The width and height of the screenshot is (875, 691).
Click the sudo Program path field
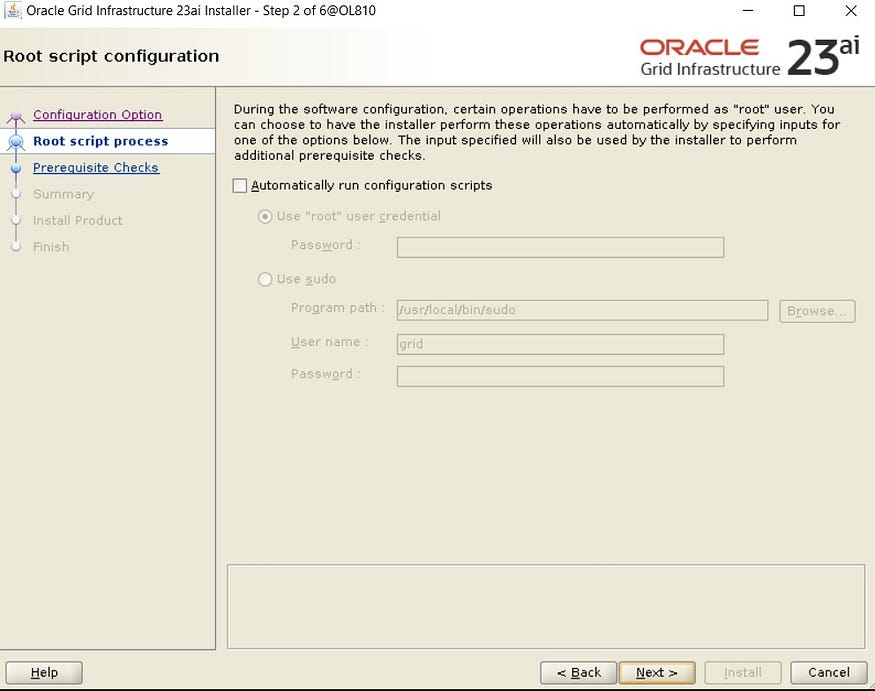(x=582, y=310)
